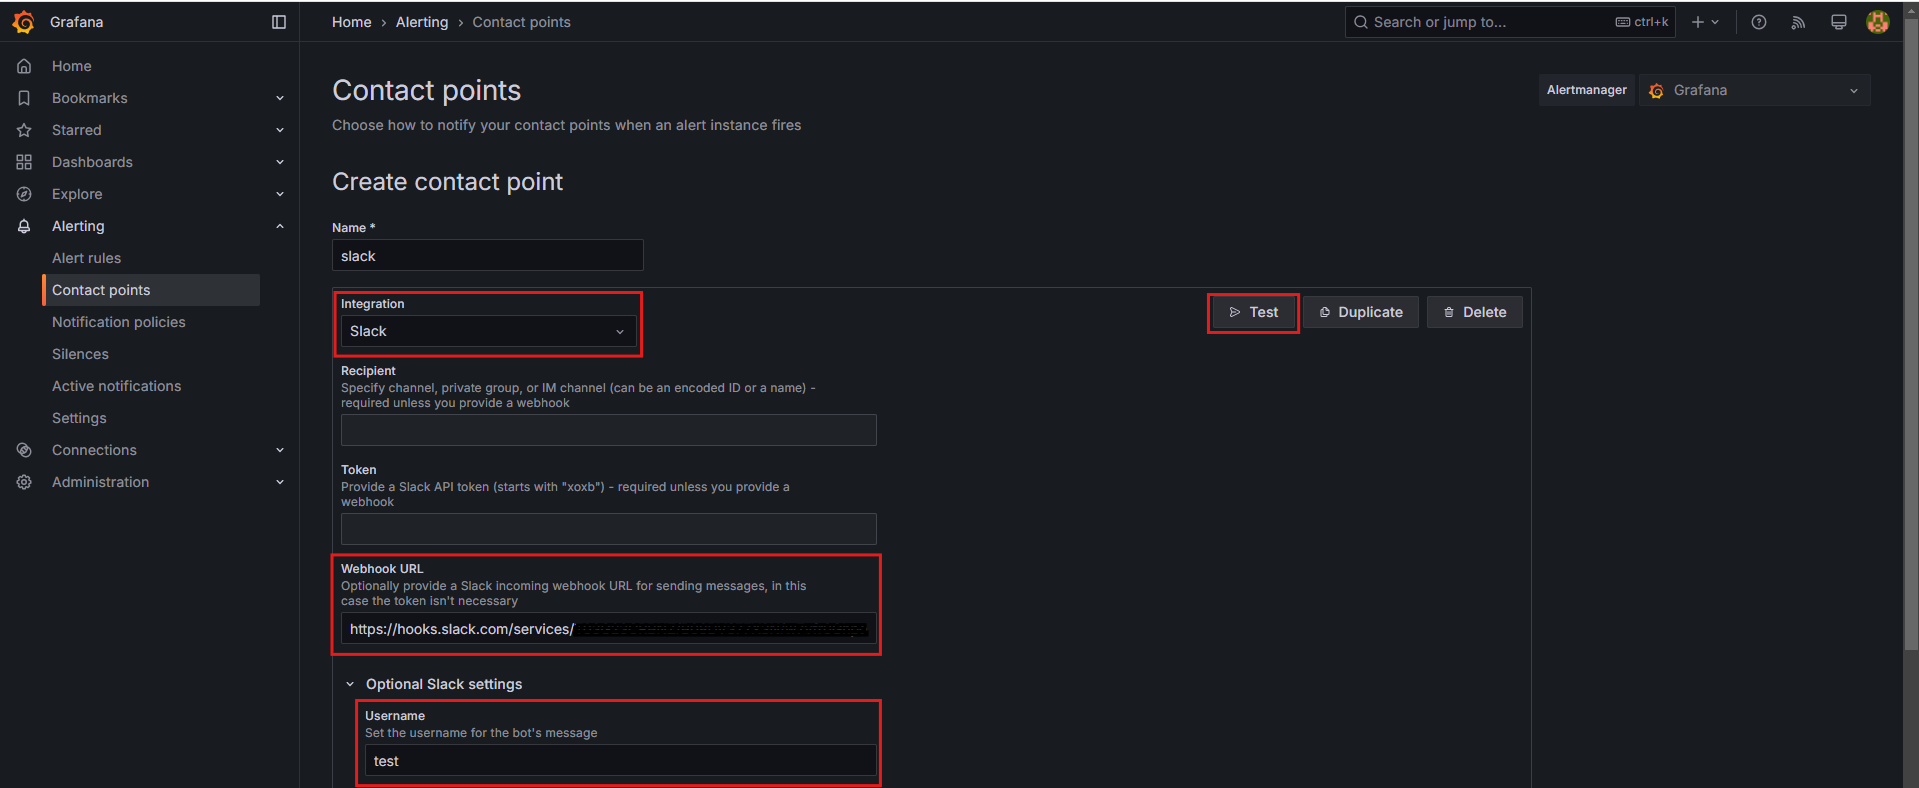The height and width of the screenshot is (788, 1919).
Task: Click Administration label in sidebar
Action: click(x=100, y=482)
